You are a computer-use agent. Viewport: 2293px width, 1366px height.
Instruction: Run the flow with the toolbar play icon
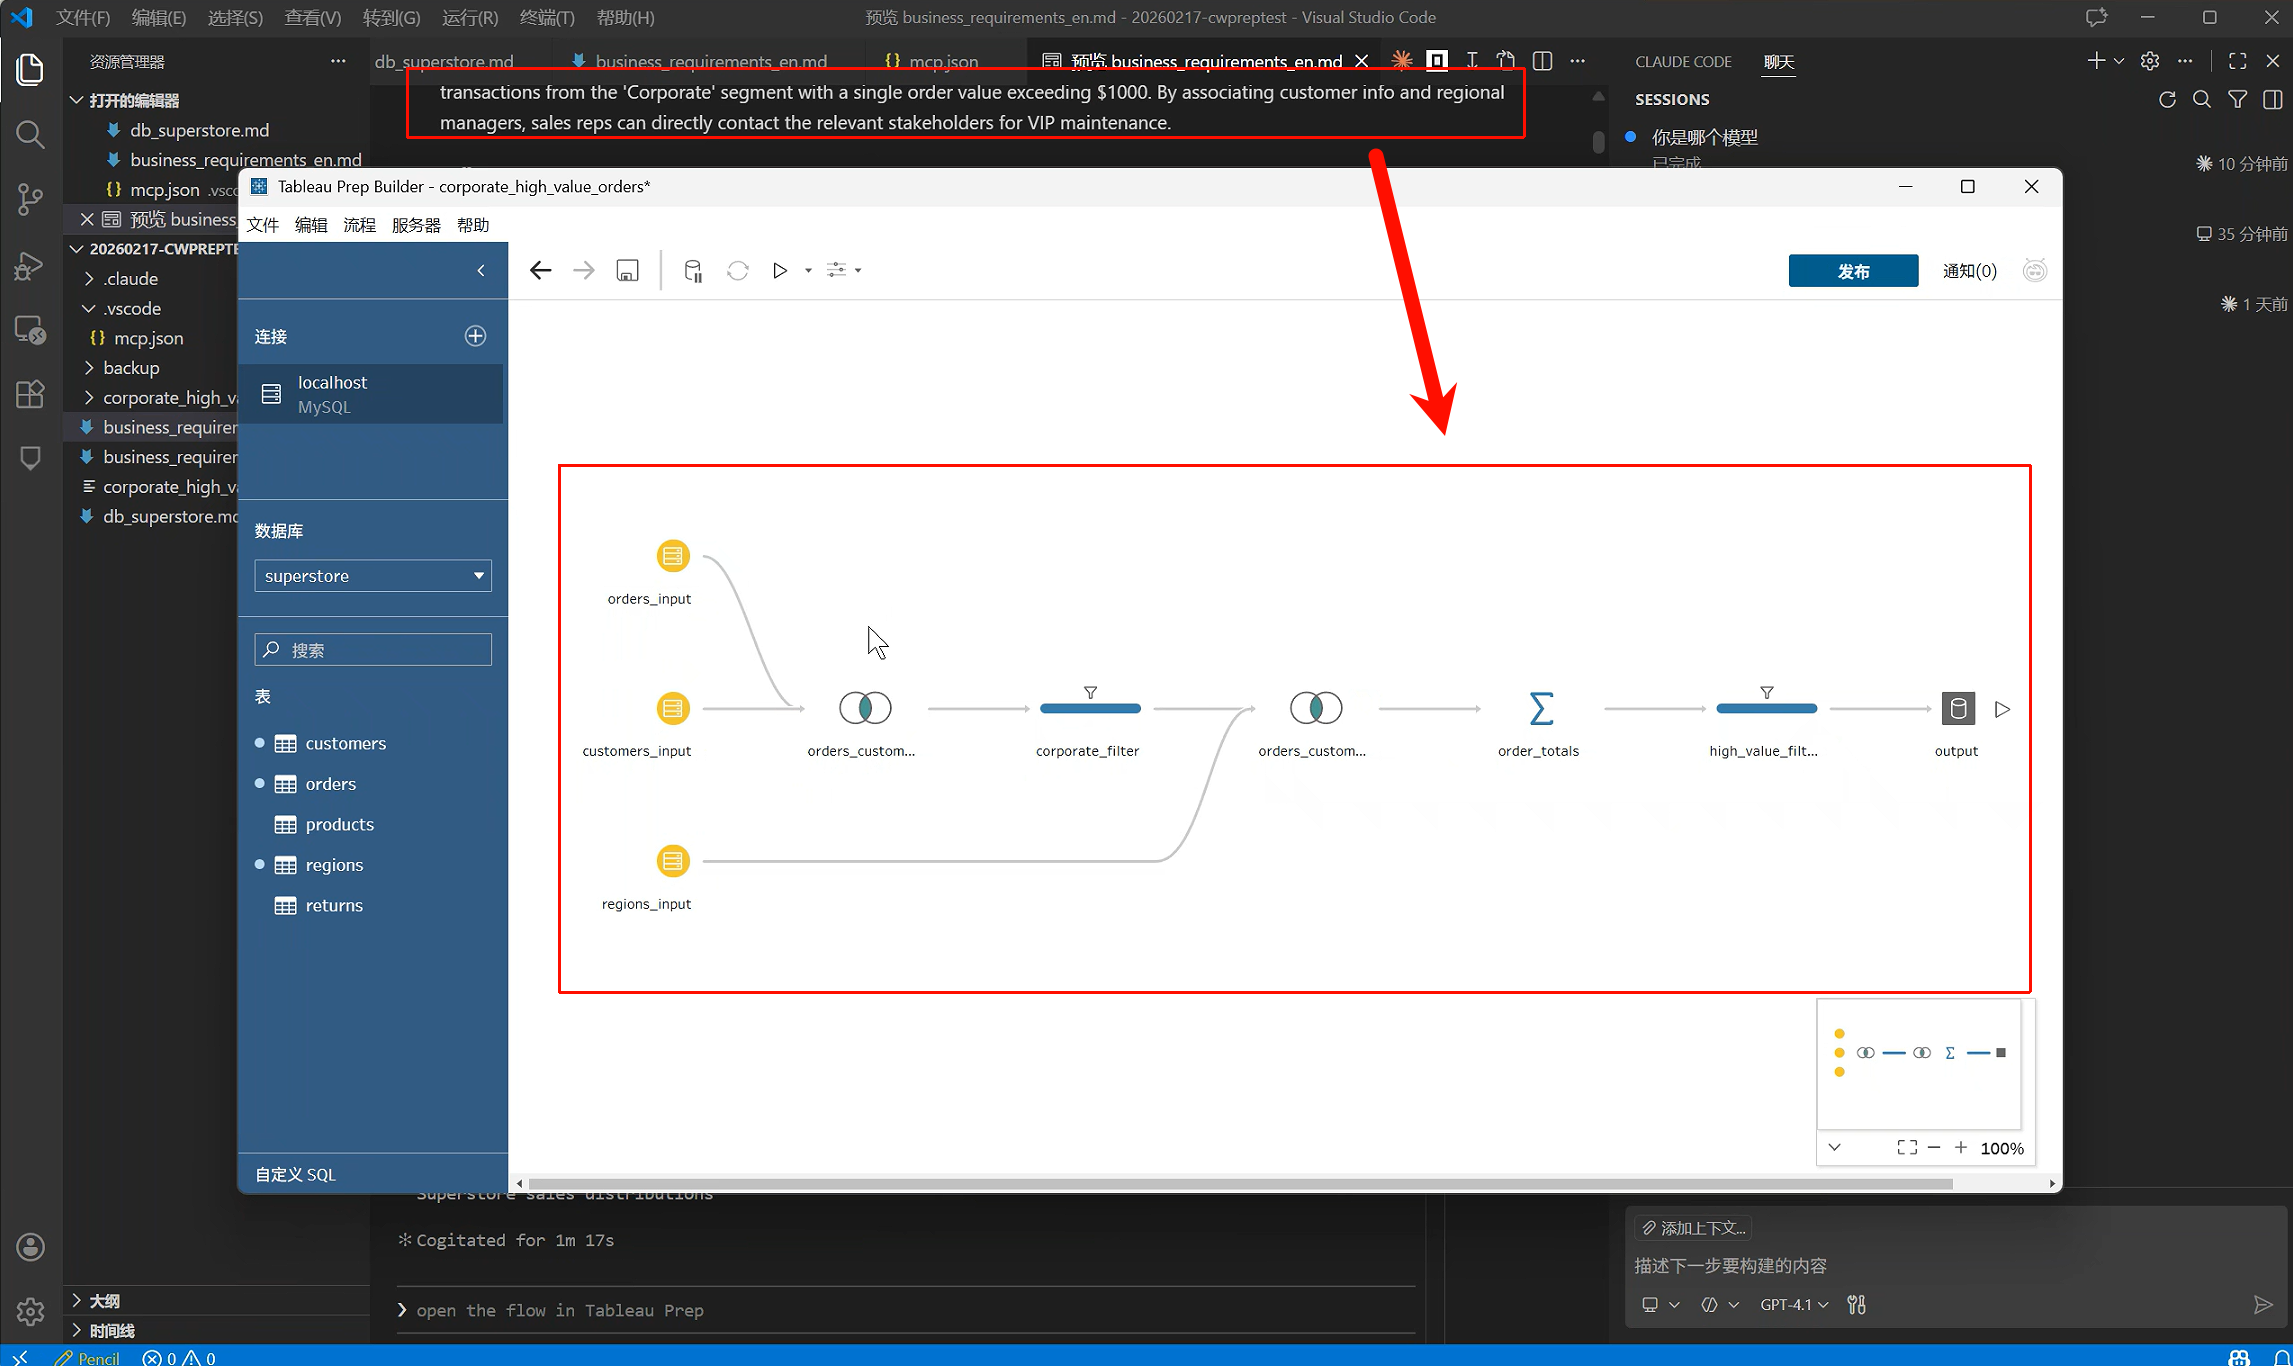[780, 270]
